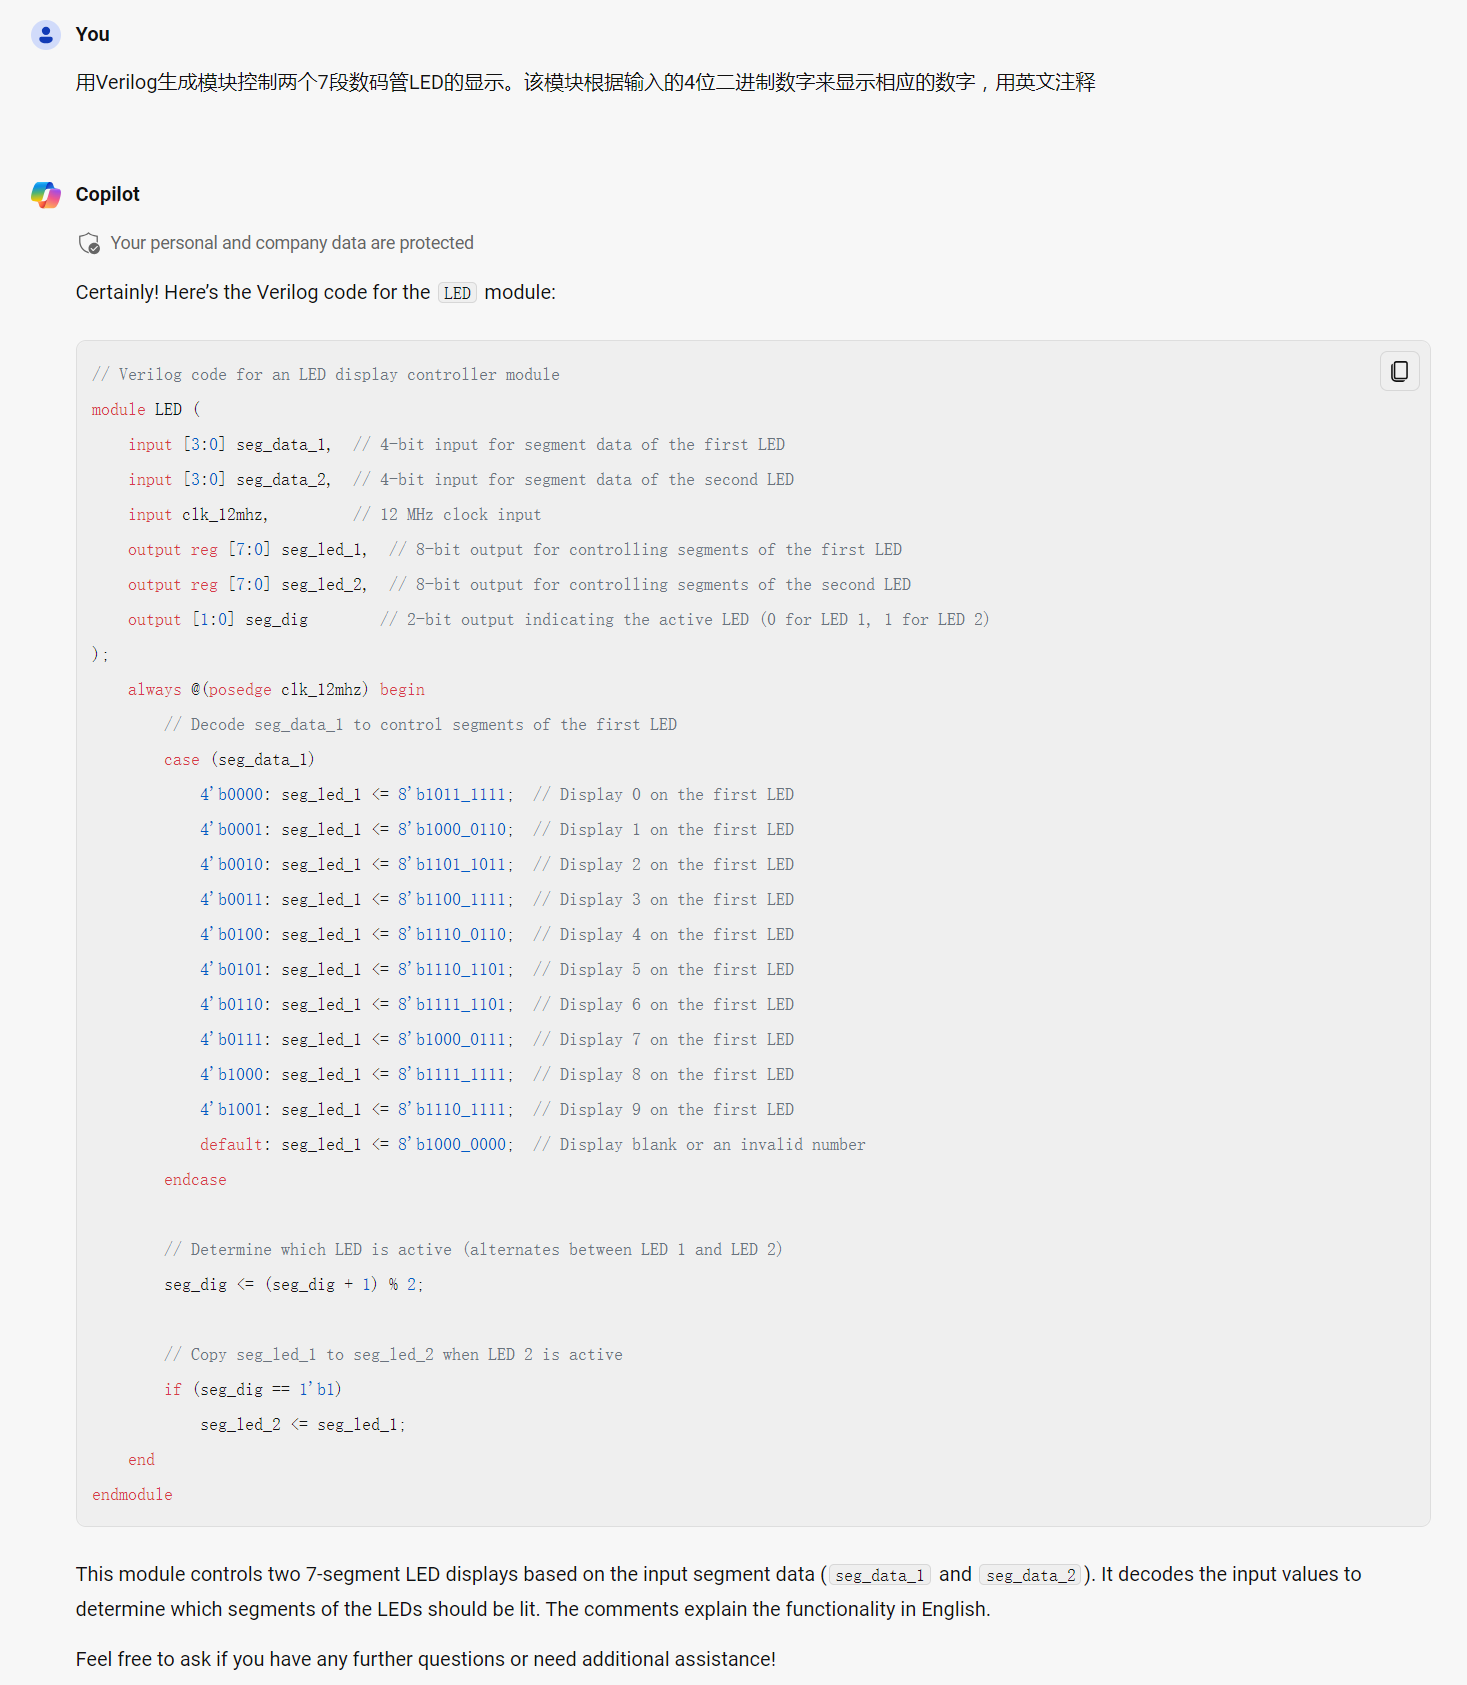
Task: Click the seg_data_2 inline code chip
Action: [x=1030, y=1575]
